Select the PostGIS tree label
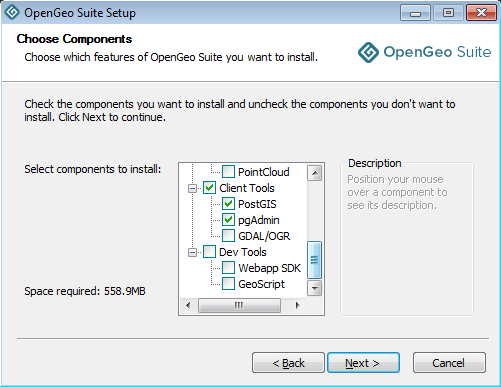501x387 pixels. coord(257,204)
